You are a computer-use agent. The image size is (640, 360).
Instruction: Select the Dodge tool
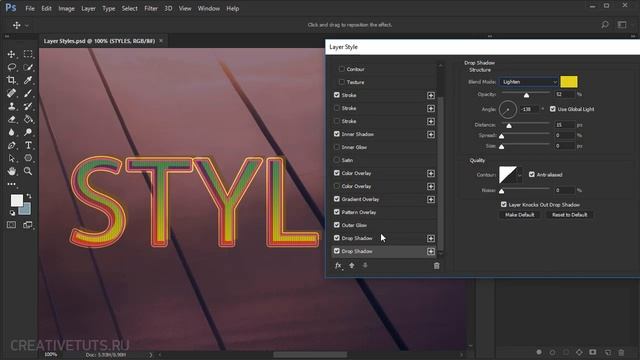pos(28,132)
